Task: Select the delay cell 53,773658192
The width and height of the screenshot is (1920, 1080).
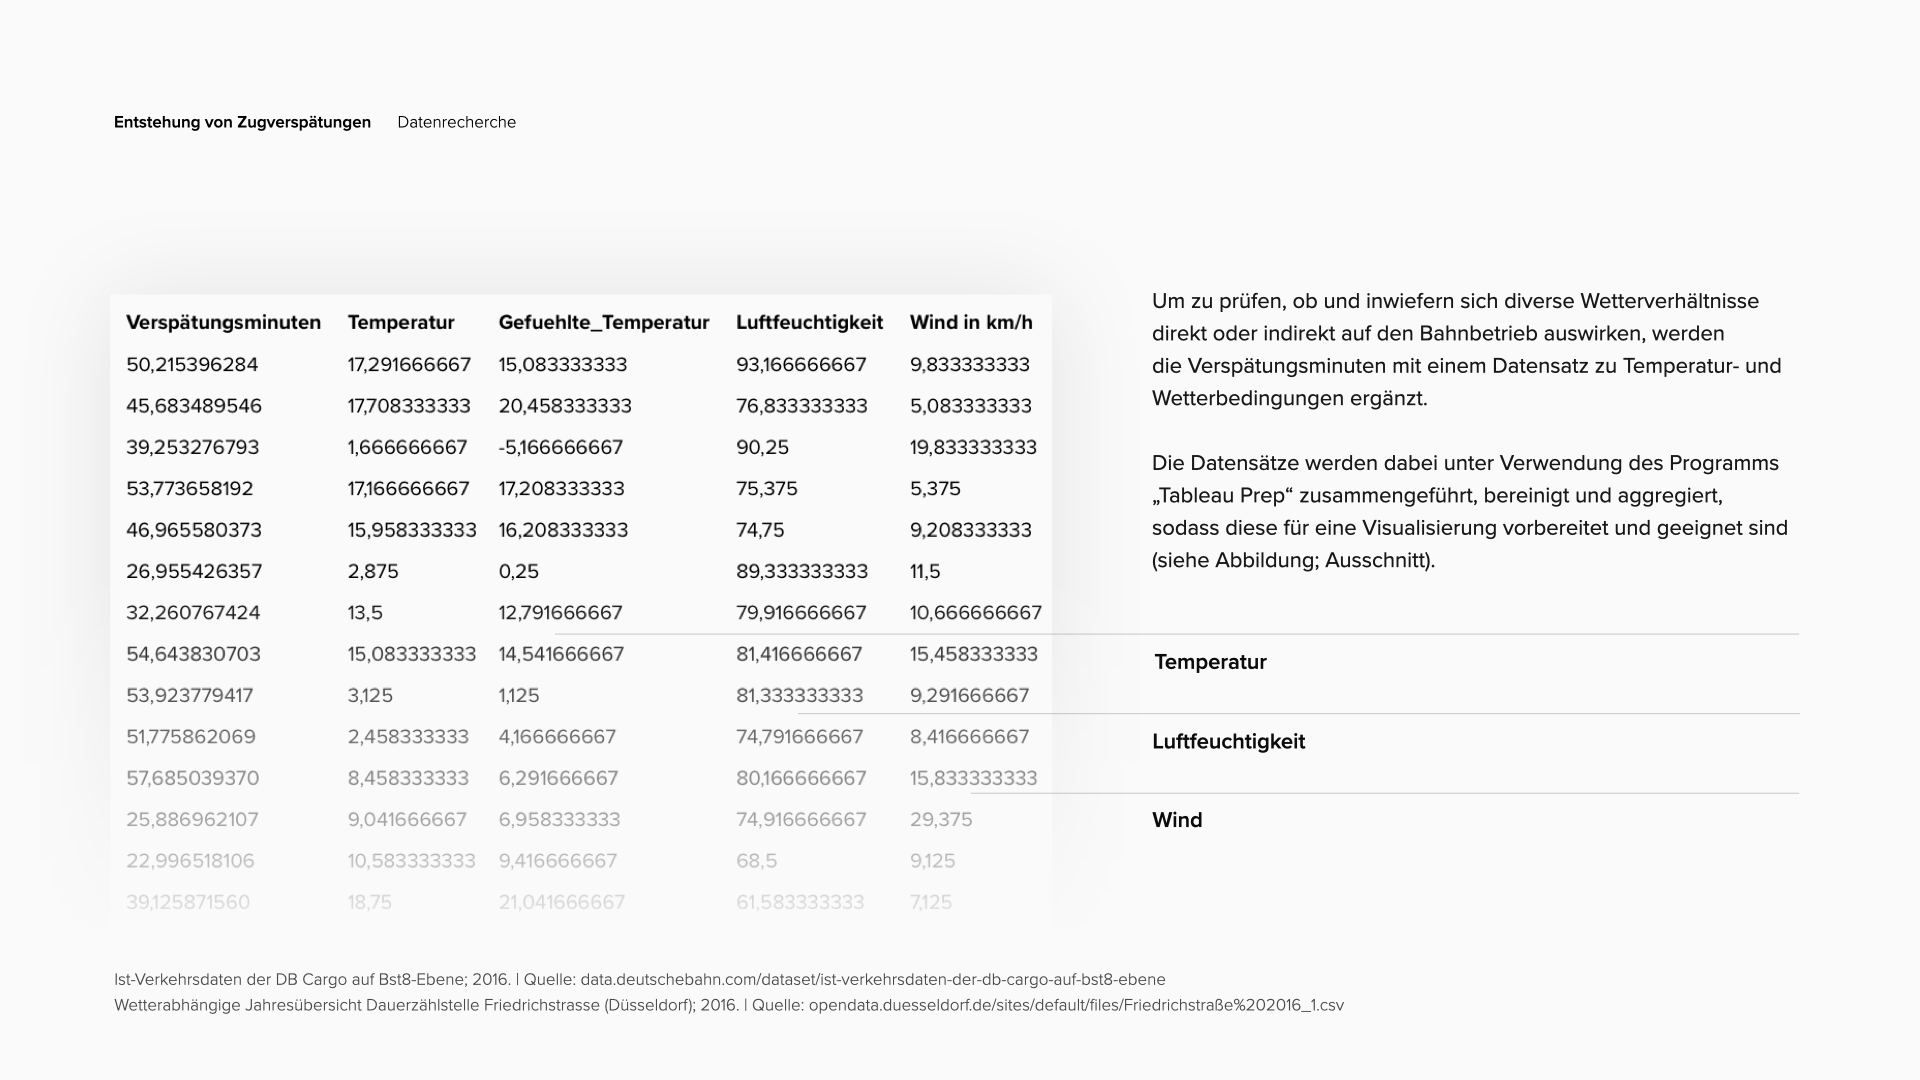Action: click(x=190, y=488)
